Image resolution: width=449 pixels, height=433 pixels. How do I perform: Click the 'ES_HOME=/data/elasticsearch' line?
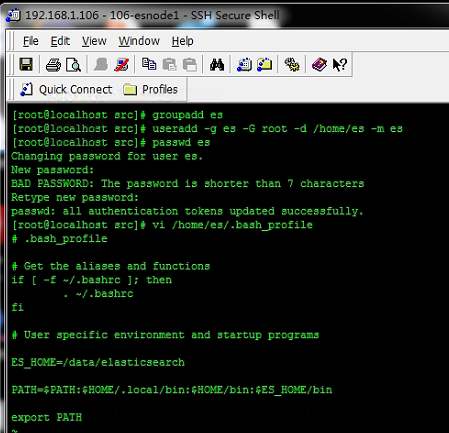point(98,362)
